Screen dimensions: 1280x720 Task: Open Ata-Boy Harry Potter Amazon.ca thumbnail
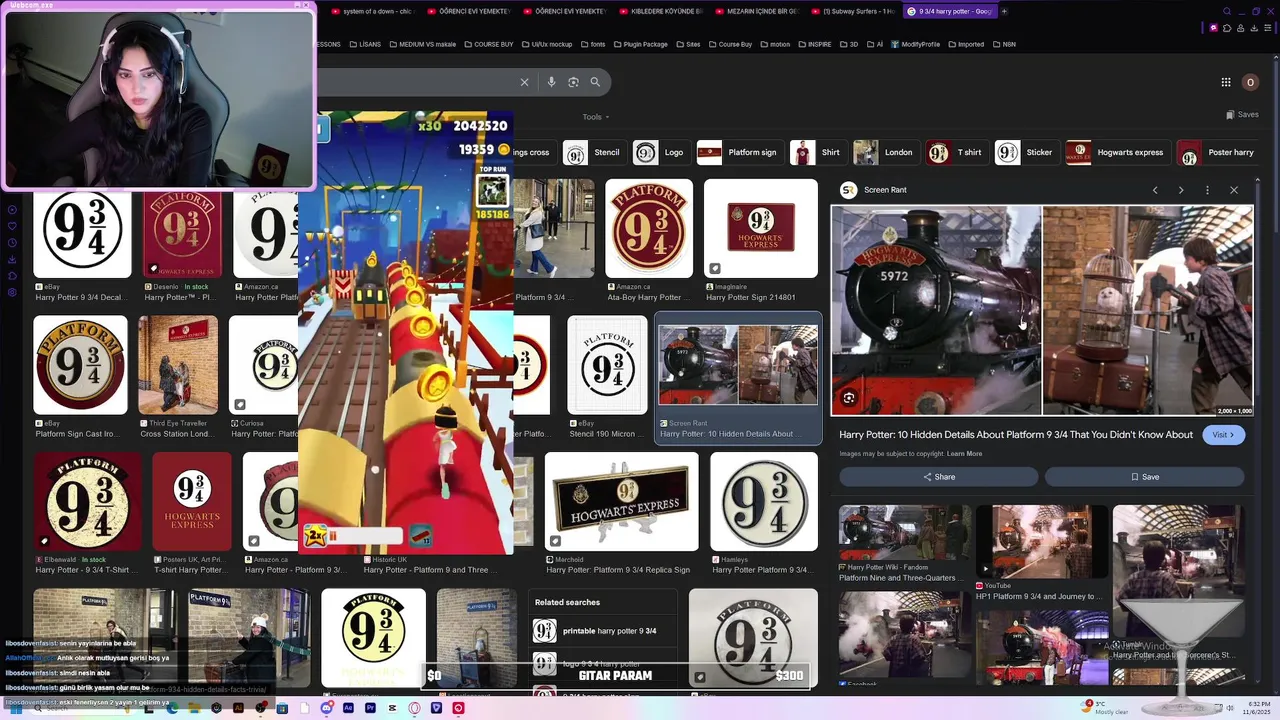[649, 228]
